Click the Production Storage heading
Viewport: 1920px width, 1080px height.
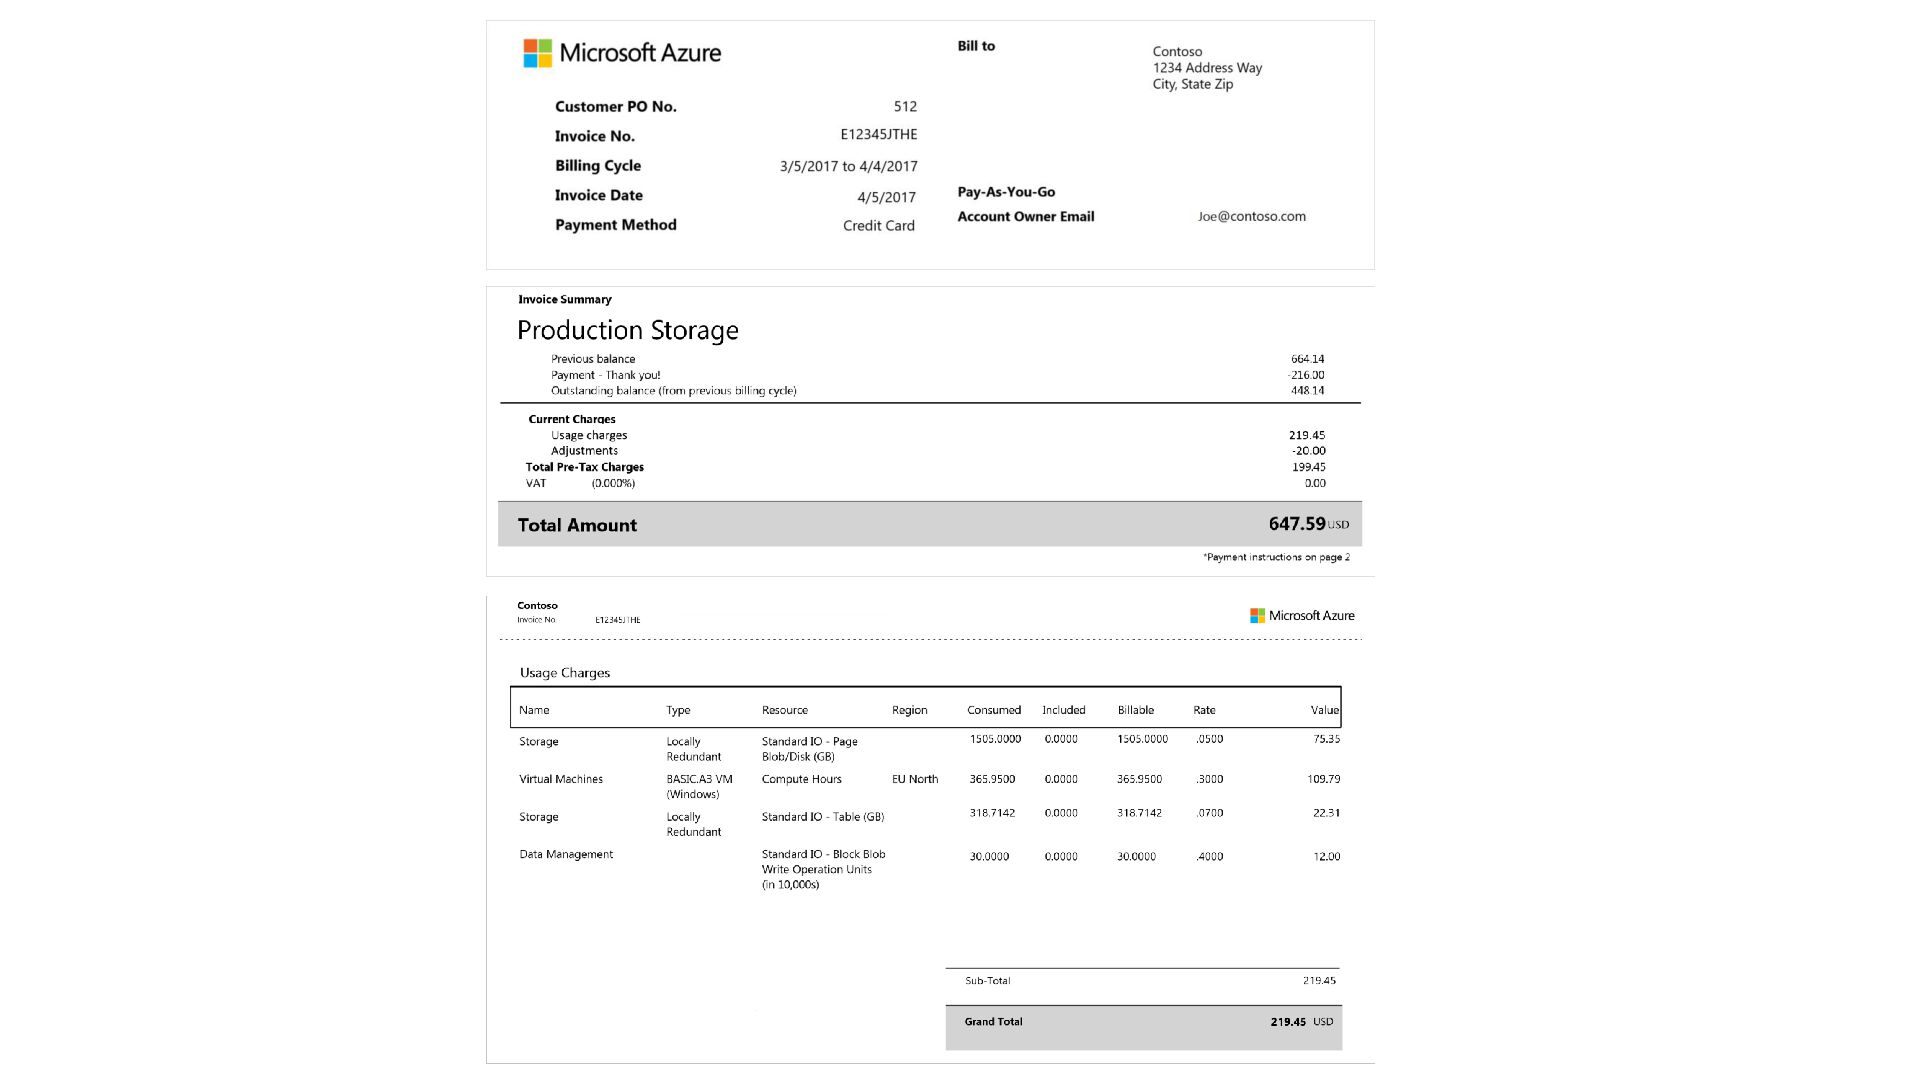tap(628, 330)
